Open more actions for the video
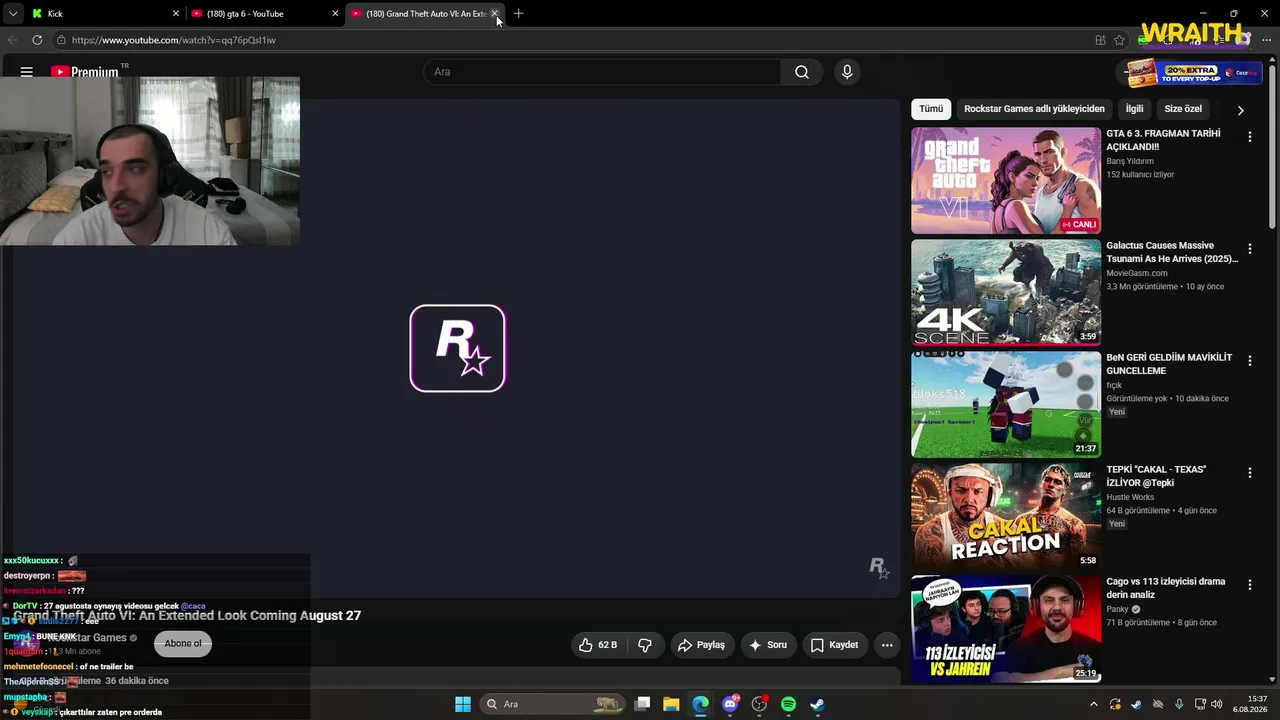Viewport: 1280px width, 720px height. 887,645
